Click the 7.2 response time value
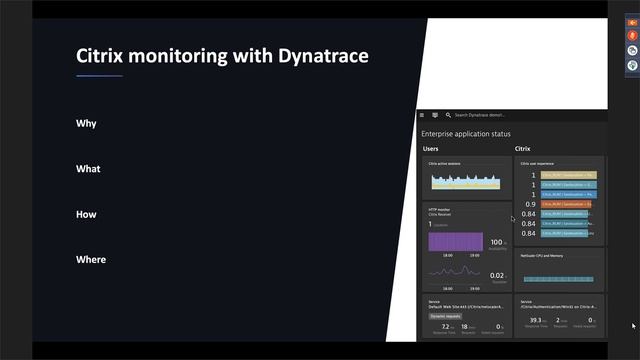This screenshot has height=360, width=640. (445, 327)
